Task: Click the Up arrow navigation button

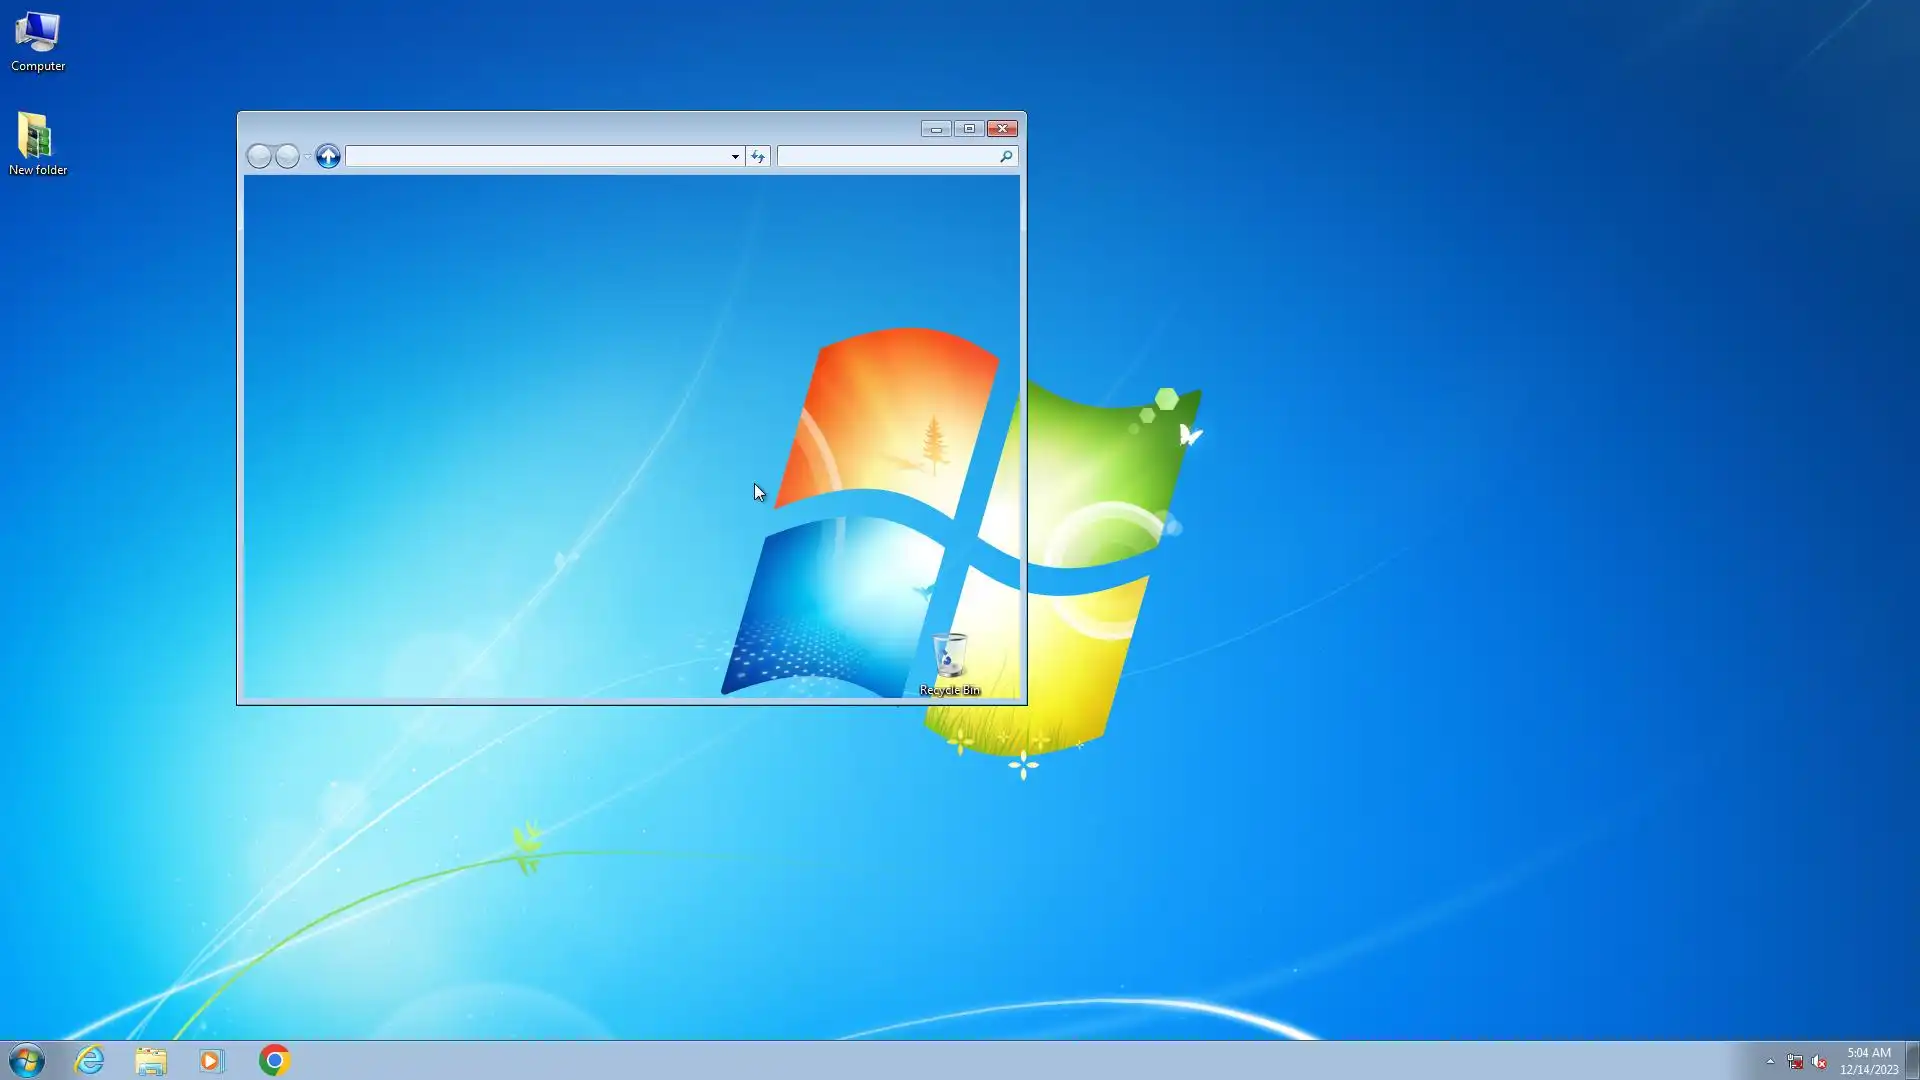Action: coord(328,156)
